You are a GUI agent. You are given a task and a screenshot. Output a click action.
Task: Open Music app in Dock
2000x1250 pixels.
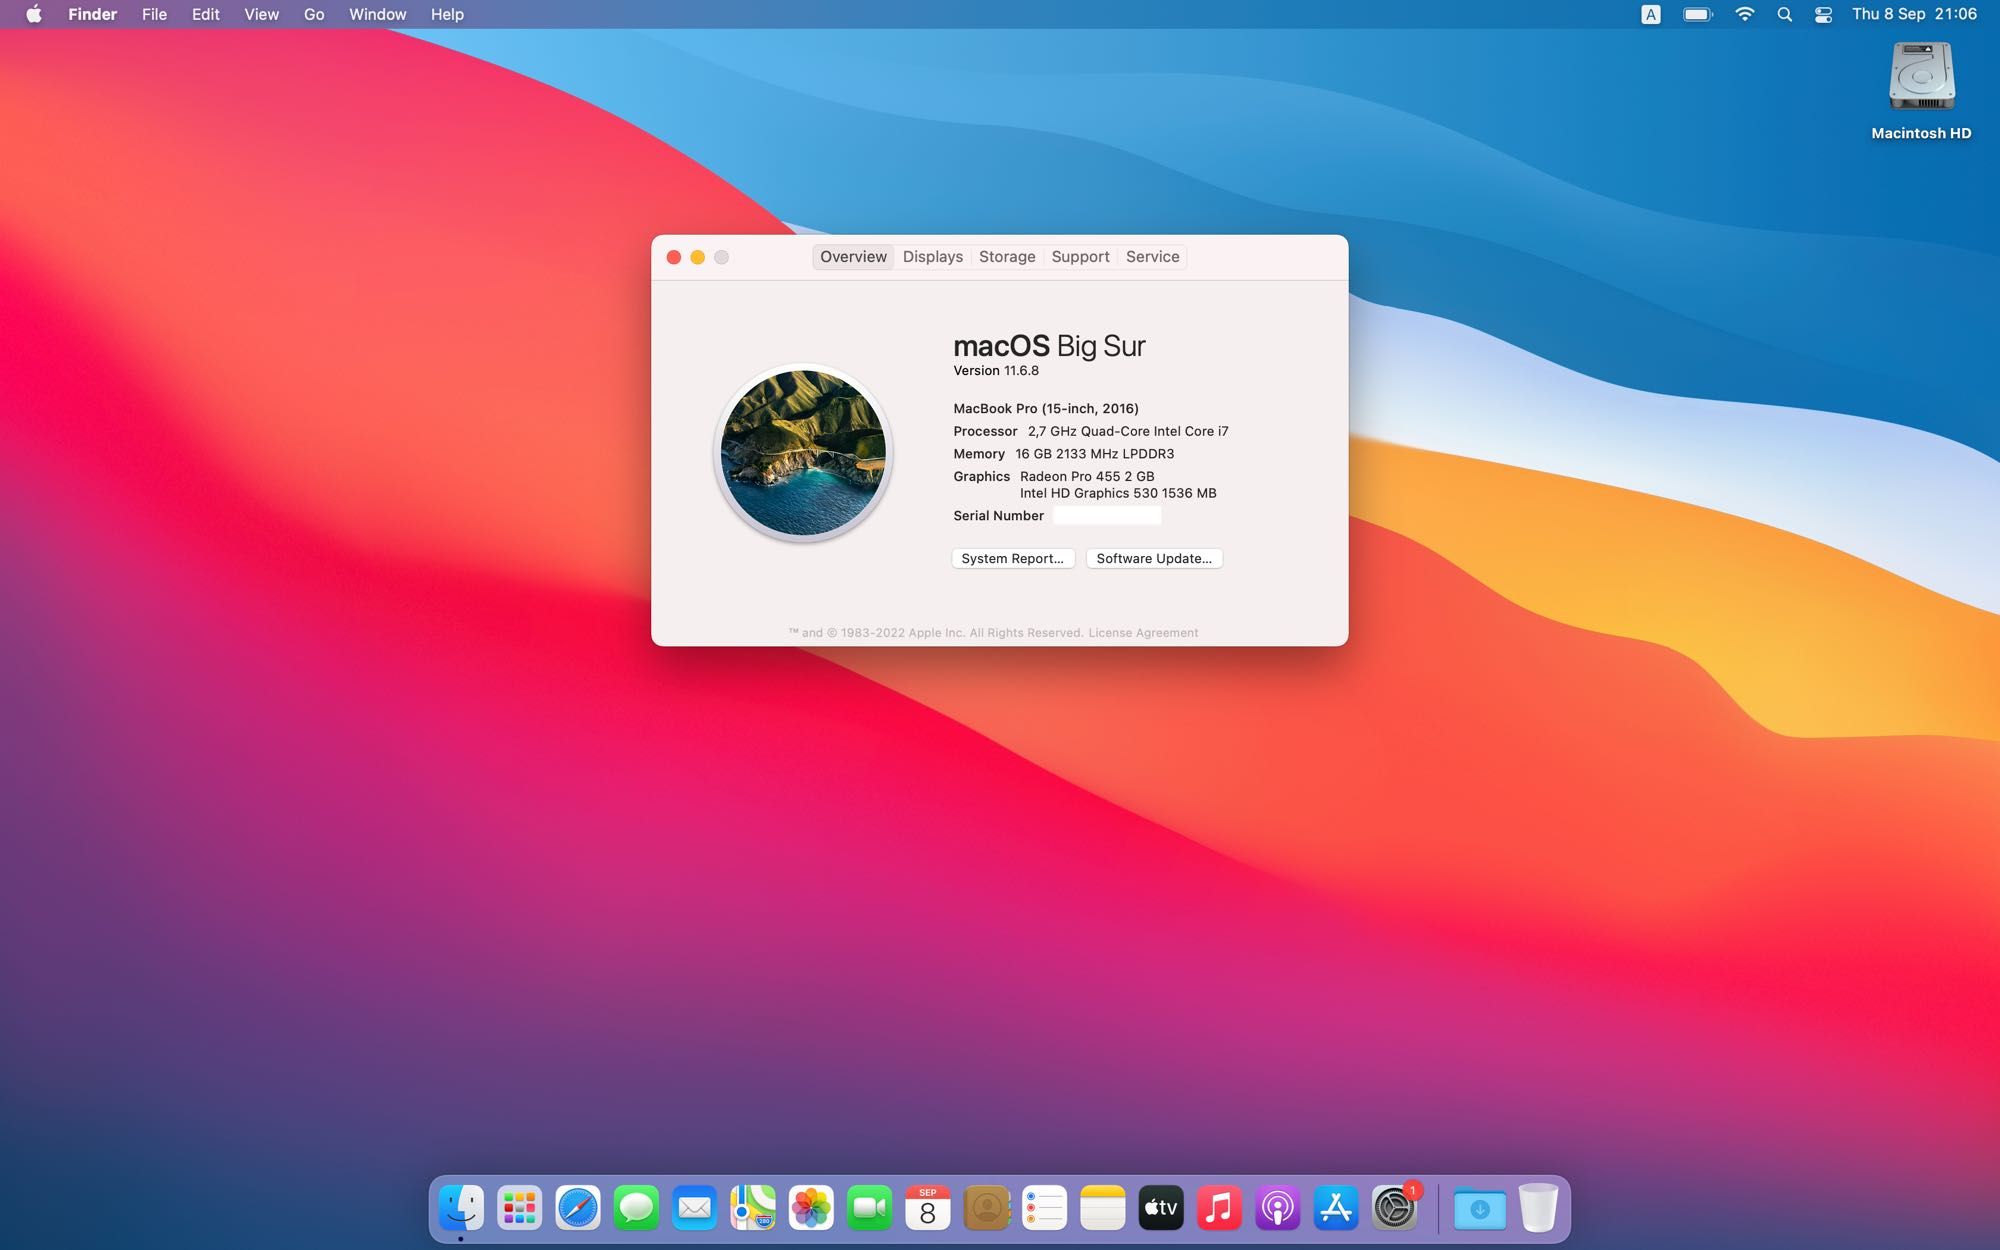(1219, 1208)
